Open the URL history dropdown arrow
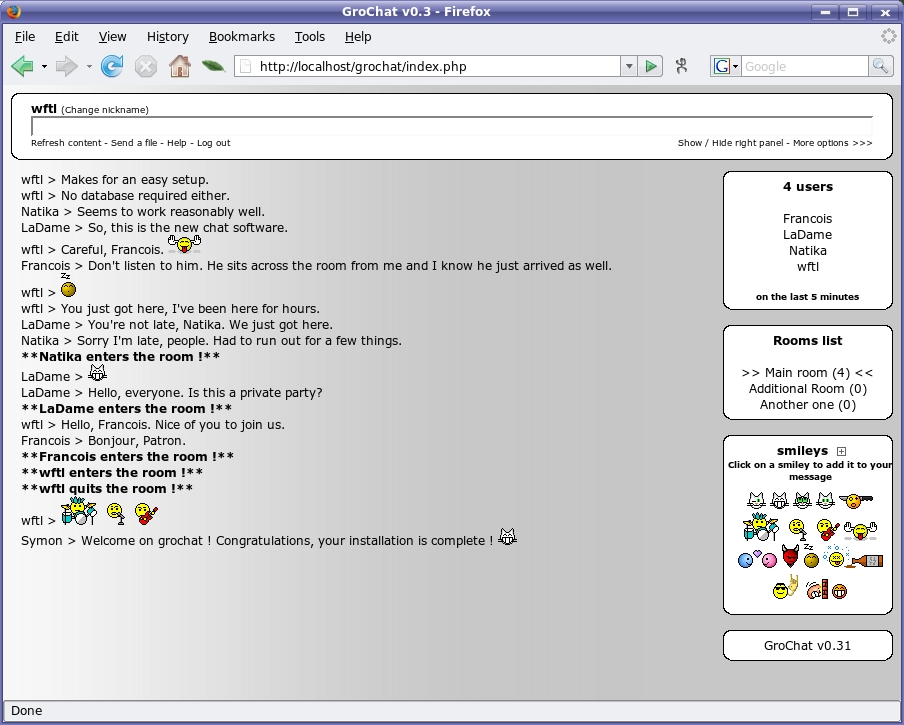904x725 pixels. (629, 67)
